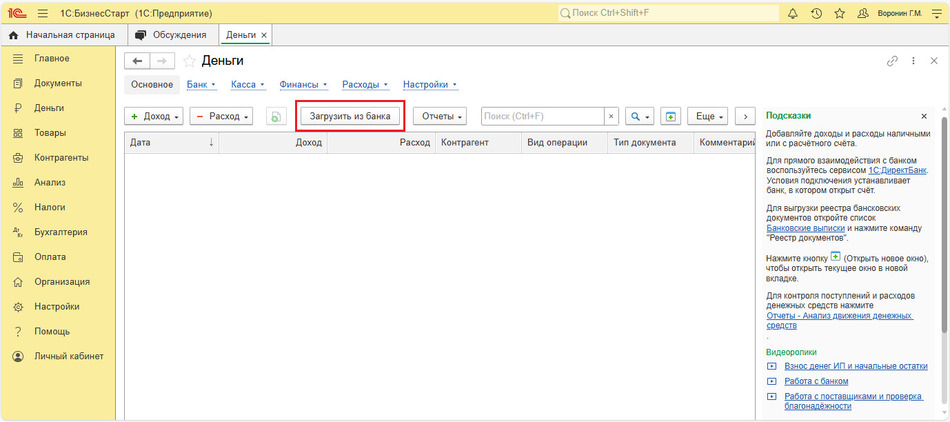Viewport: 950px width, 422px height.
Task: Open Организация in sidebar
Action: (x=62, y=282)
